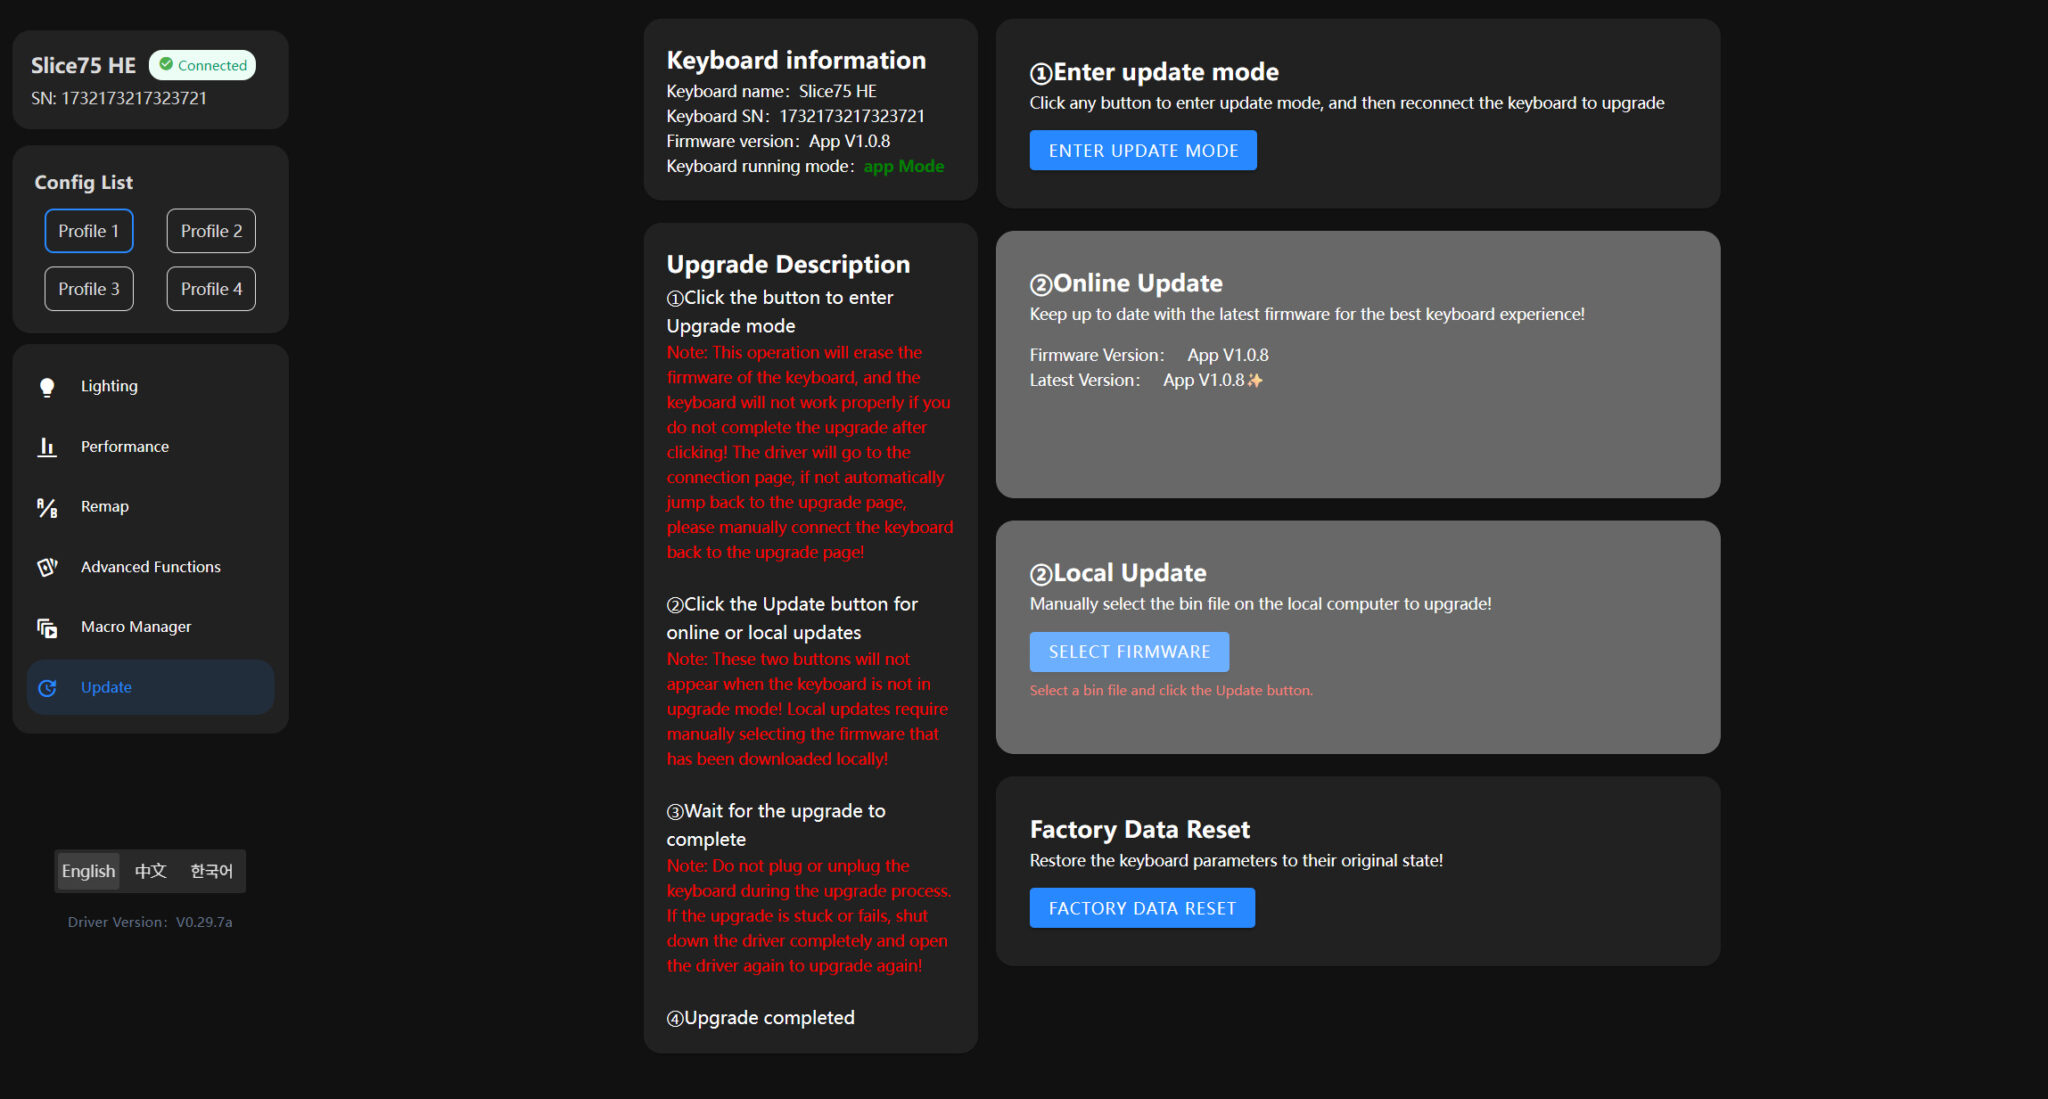The height and width of the screenshot is (1099, 2048).
Task: Click the Remap A/B icon
Action: [x=47, y=508]
